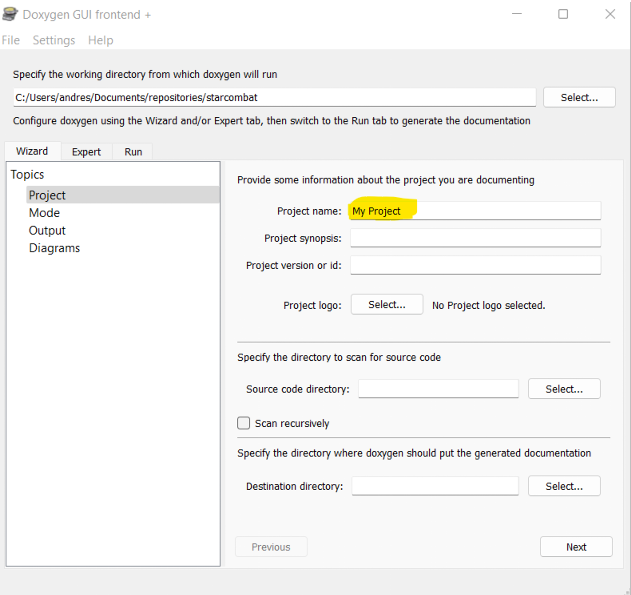631x595 pixels.
Task: Click the working directory path field
Action: tap(274, 97)
